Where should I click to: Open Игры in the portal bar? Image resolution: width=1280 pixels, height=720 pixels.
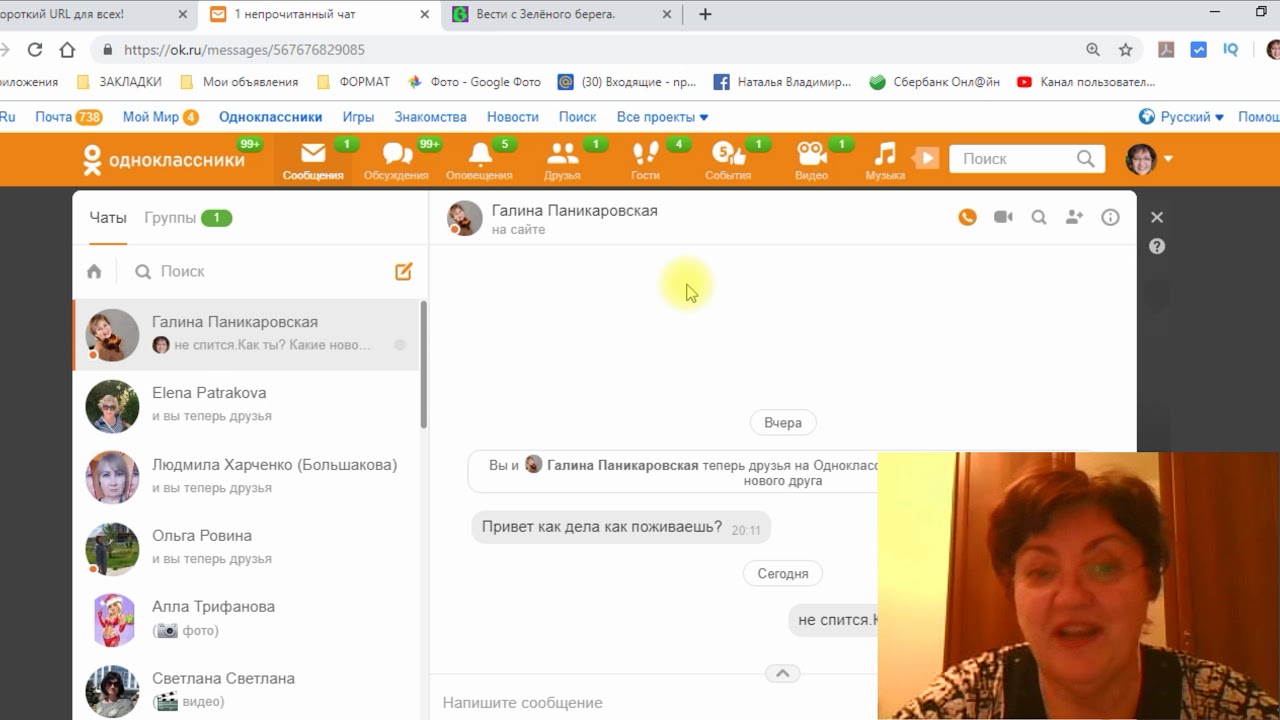tap(358, 117)
